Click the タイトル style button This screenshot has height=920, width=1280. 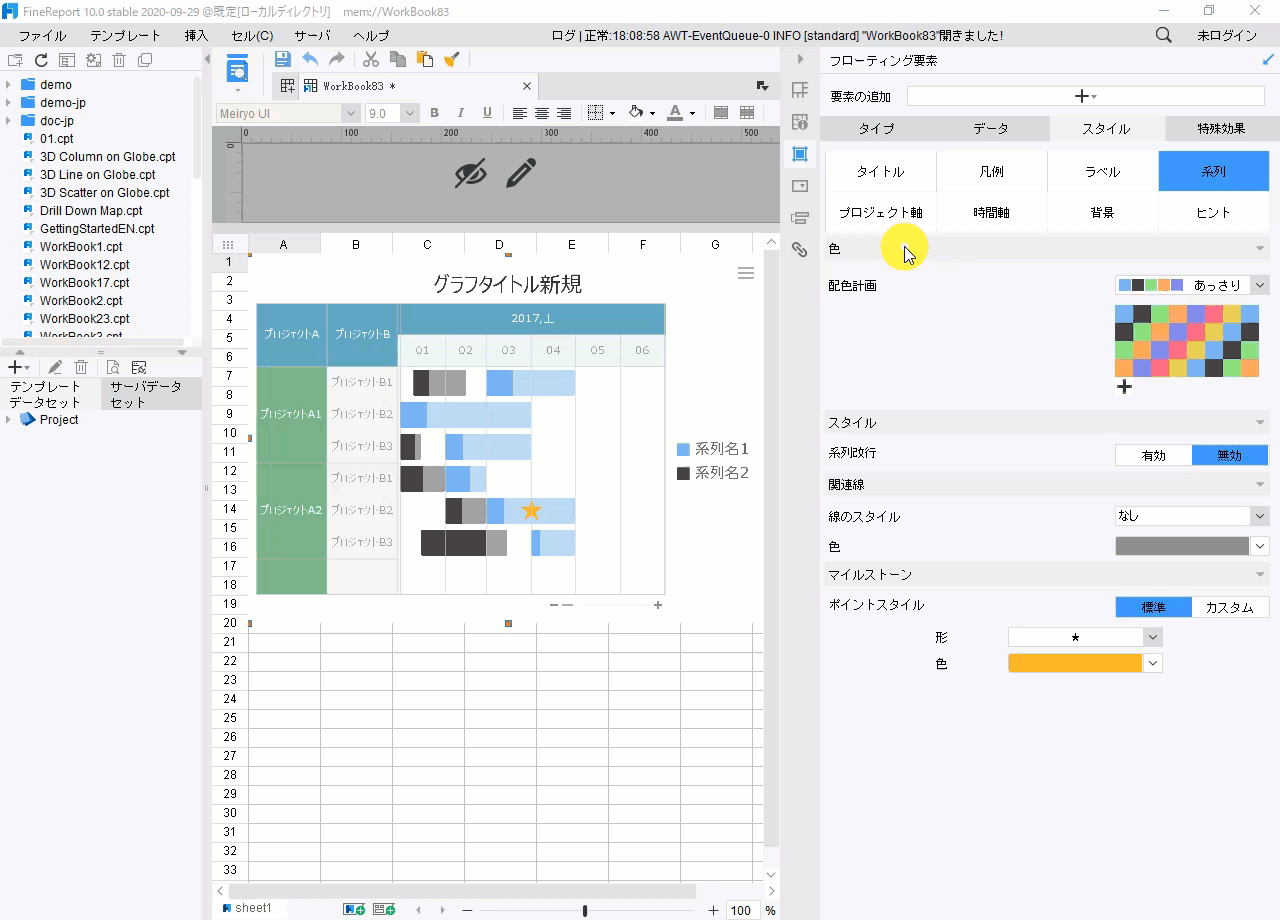[x=881, y=171]
